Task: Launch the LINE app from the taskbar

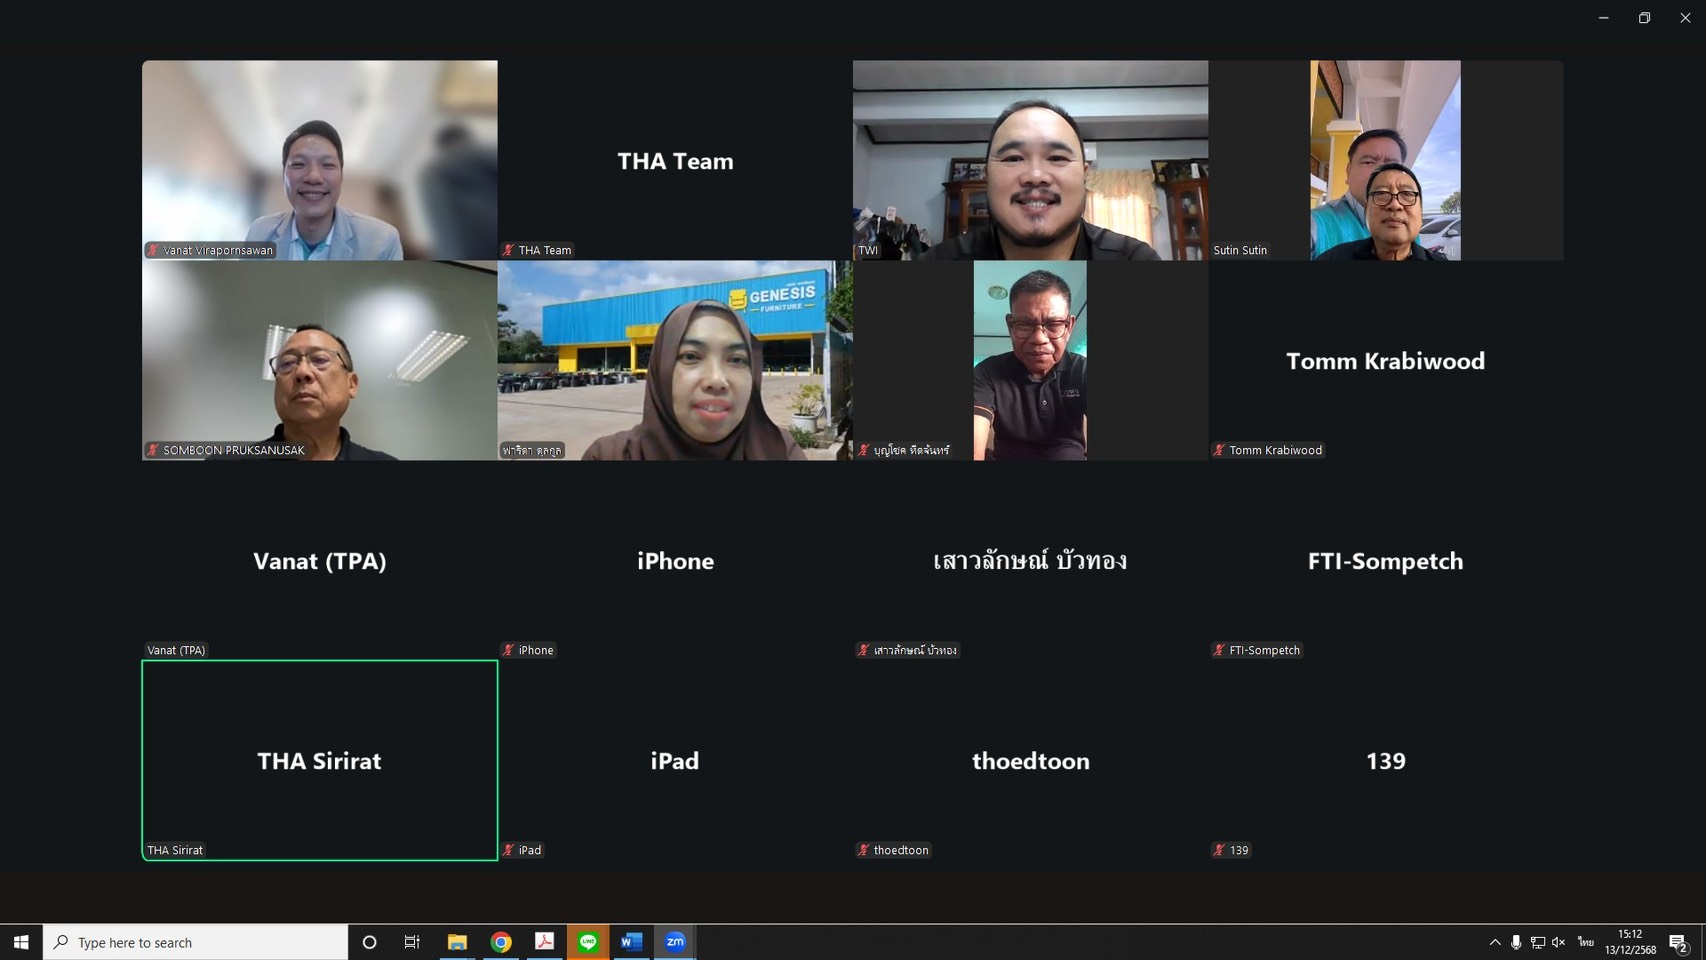Action: tap(588, 942)
